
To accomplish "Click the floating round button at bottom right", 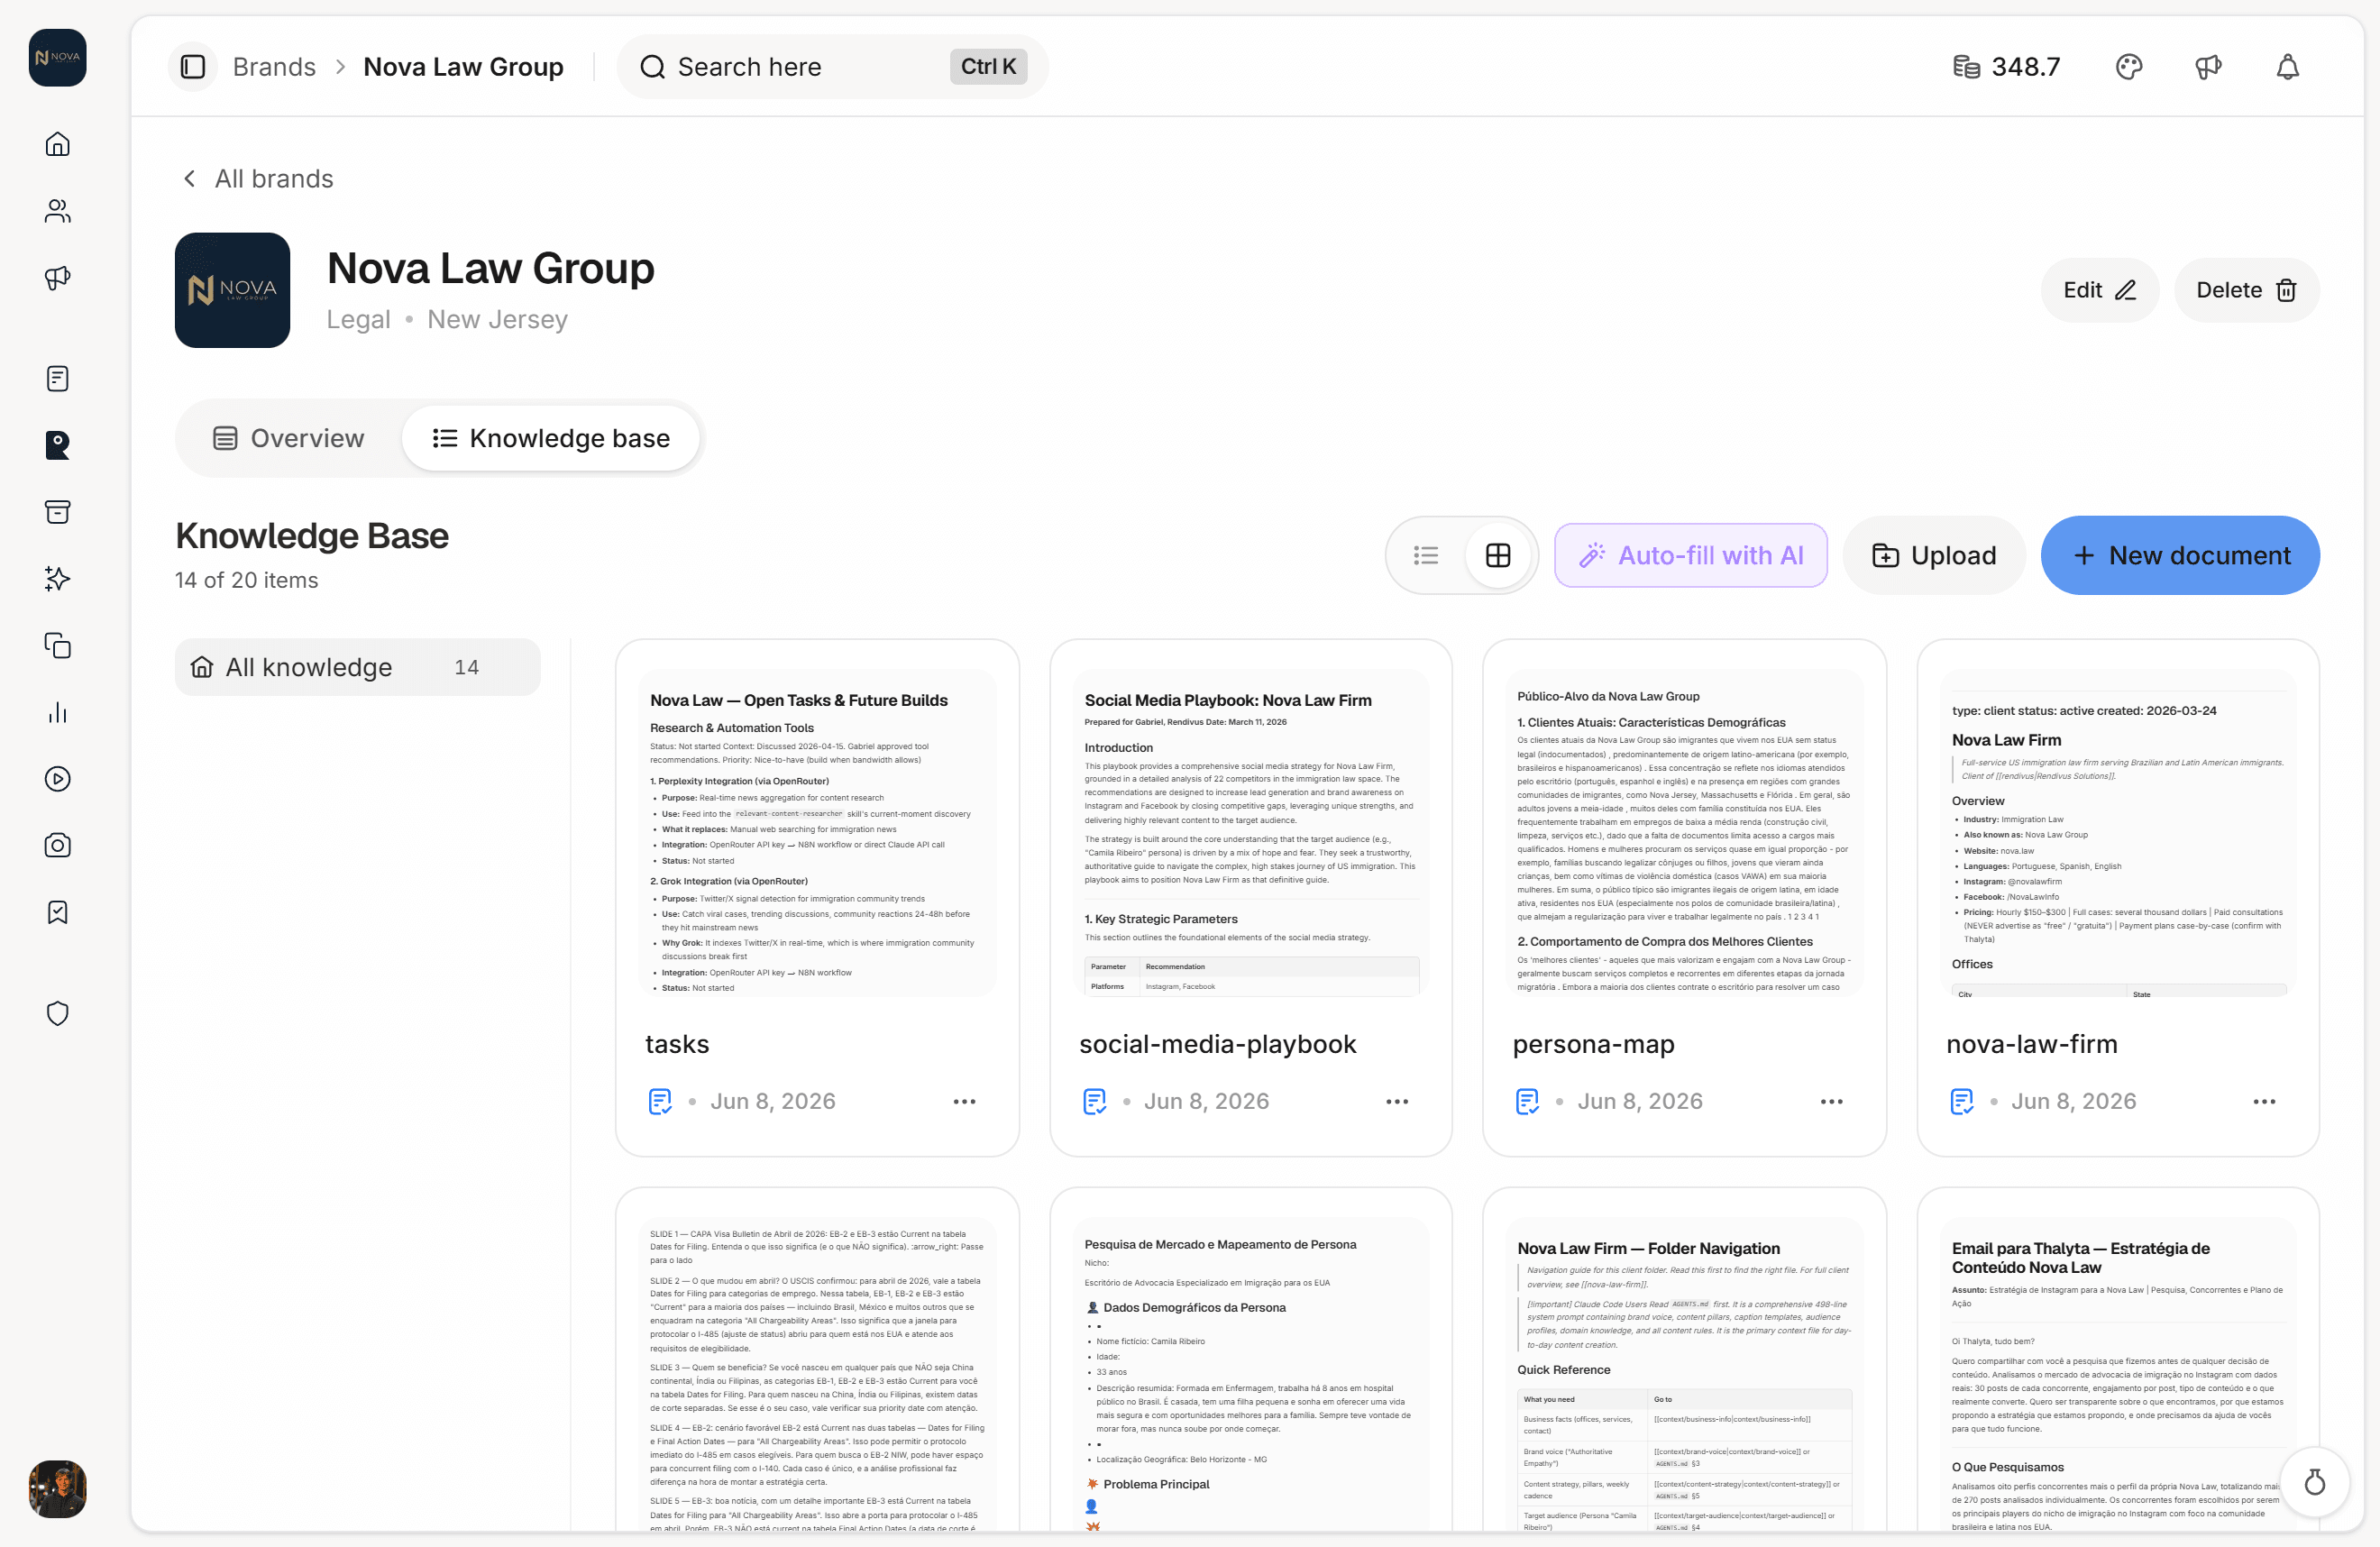I will [2314, 1481].
